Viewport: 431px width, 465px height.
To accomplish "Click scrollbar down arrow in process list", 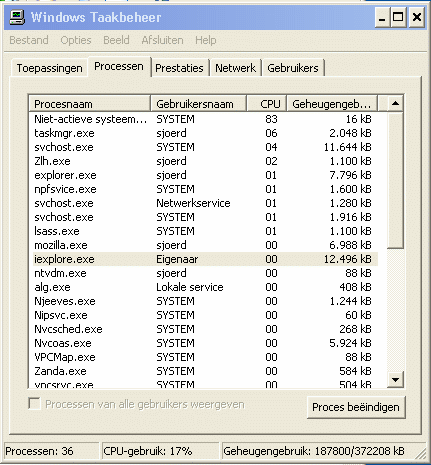I will coord(395,380).
